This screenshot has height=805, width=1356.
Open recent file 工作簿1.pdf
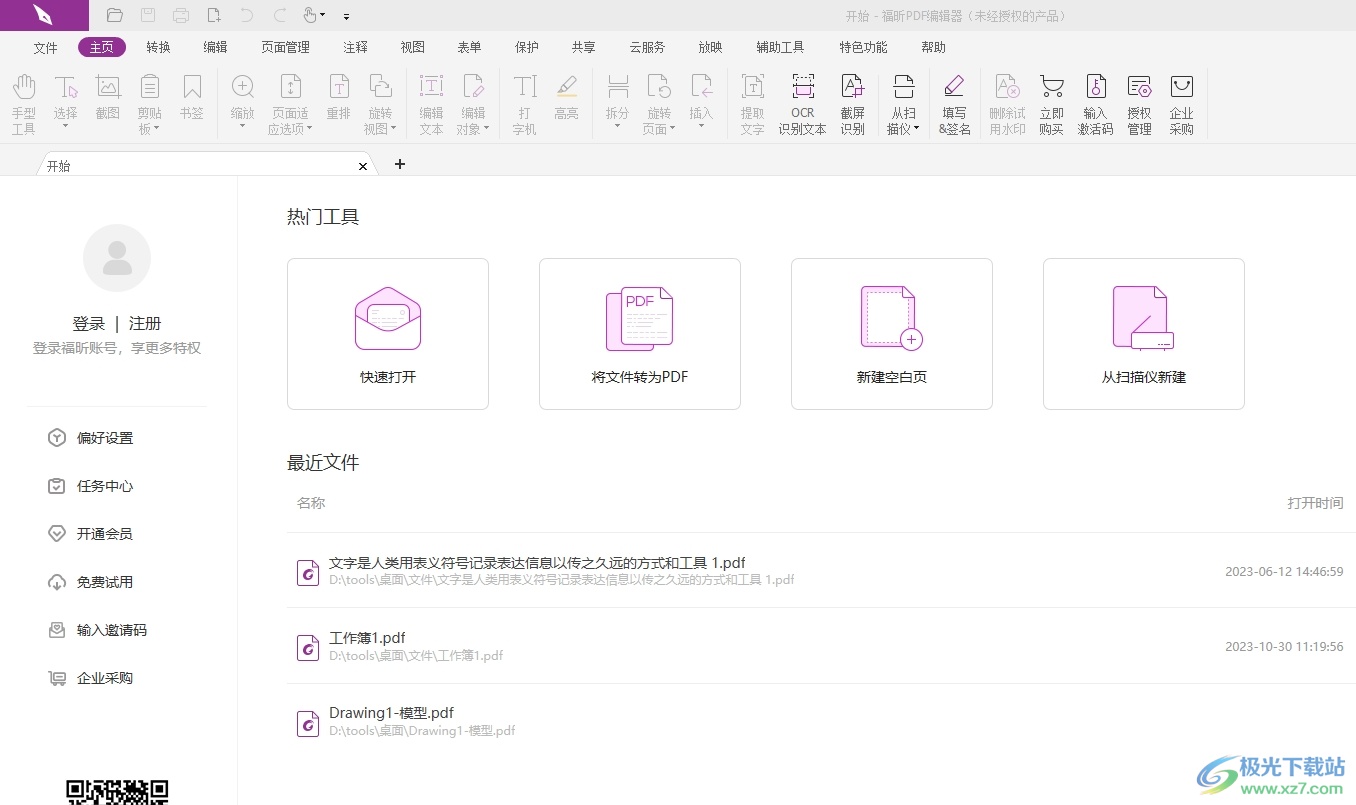(x=820, y=646)
